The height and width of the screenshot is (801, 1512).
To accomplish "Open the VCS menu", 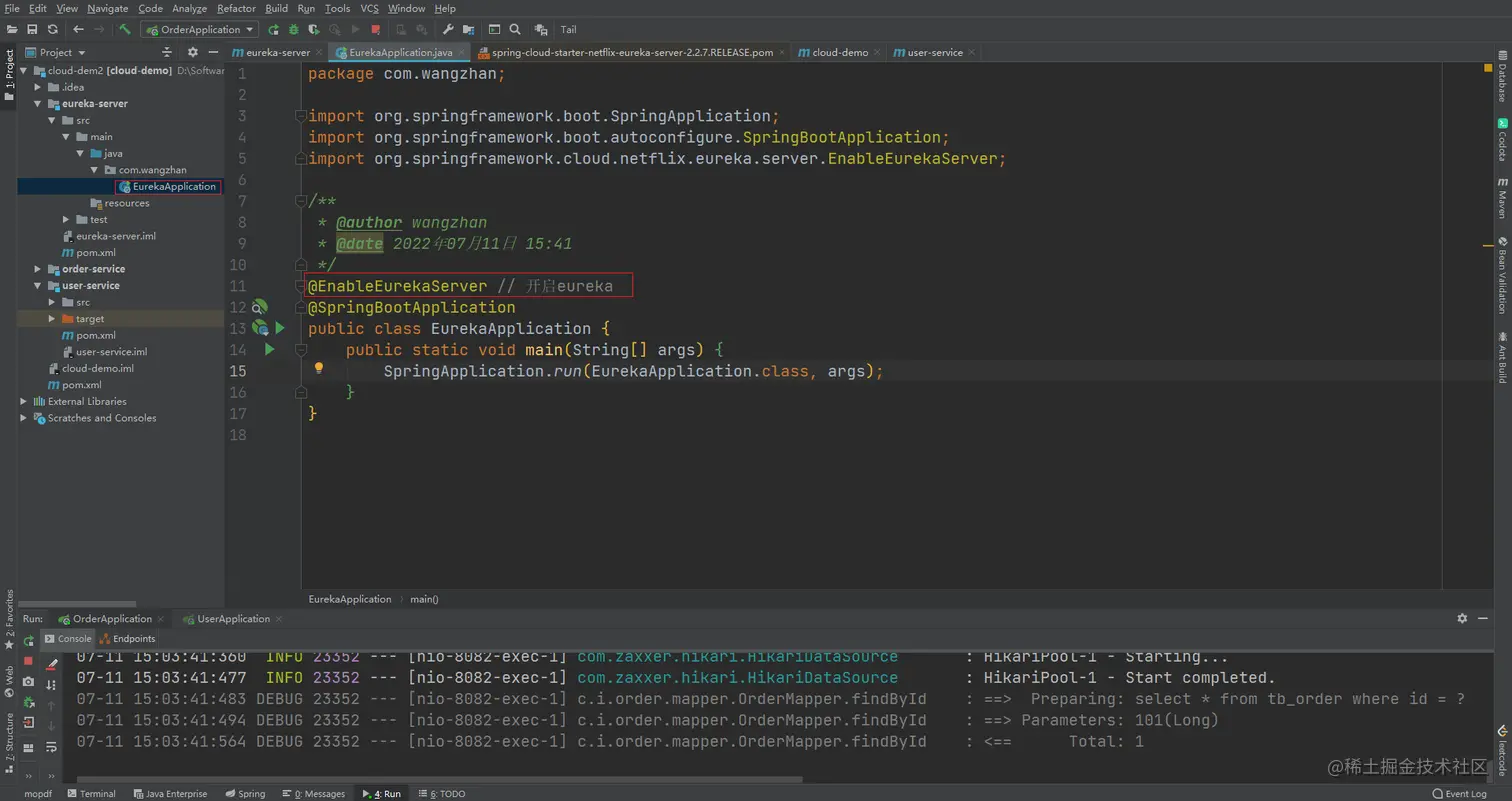I will pos(369,8).
